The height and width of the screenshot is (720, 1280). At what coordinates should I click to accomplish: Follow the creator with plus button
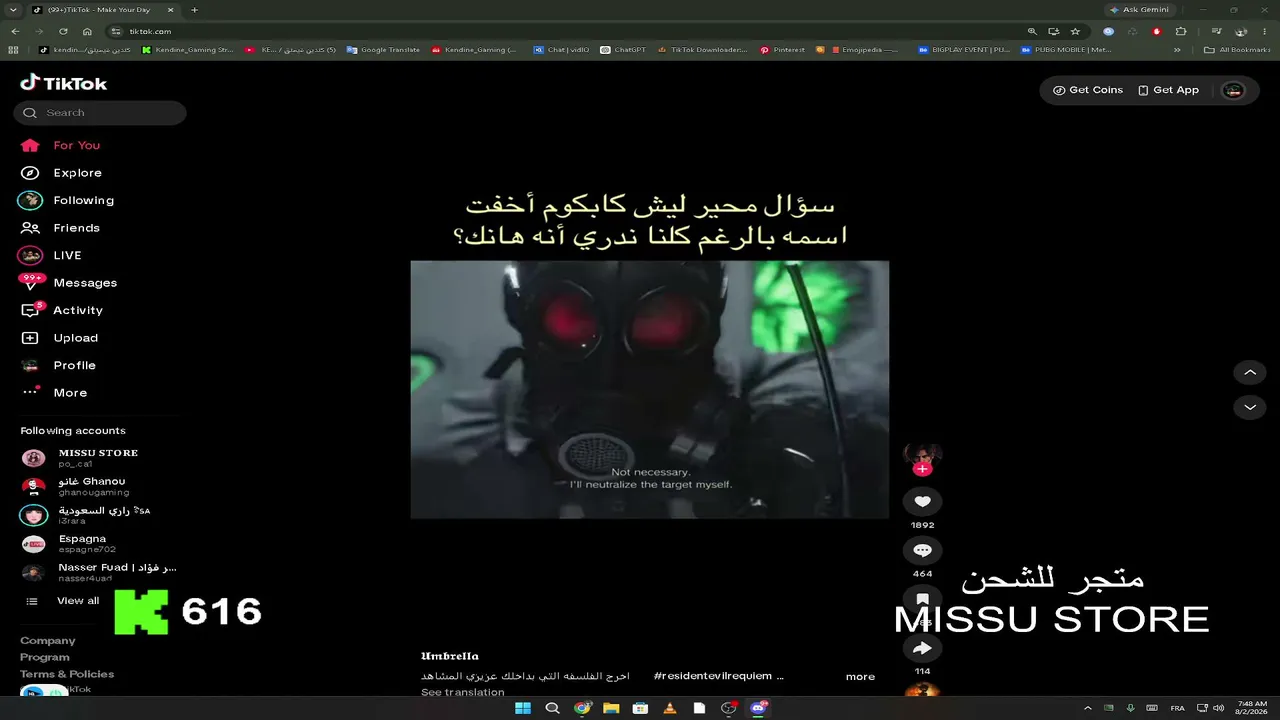(922, 469)
